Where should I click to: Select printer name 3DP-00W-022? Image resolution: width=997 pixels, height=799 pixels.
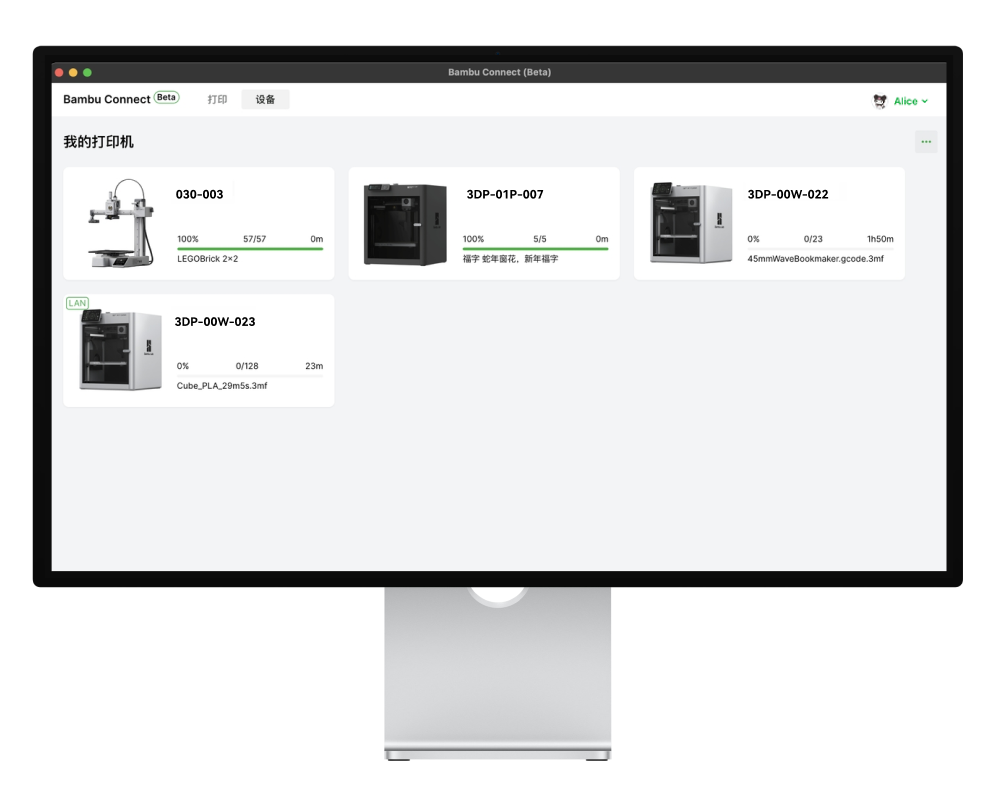788,195
